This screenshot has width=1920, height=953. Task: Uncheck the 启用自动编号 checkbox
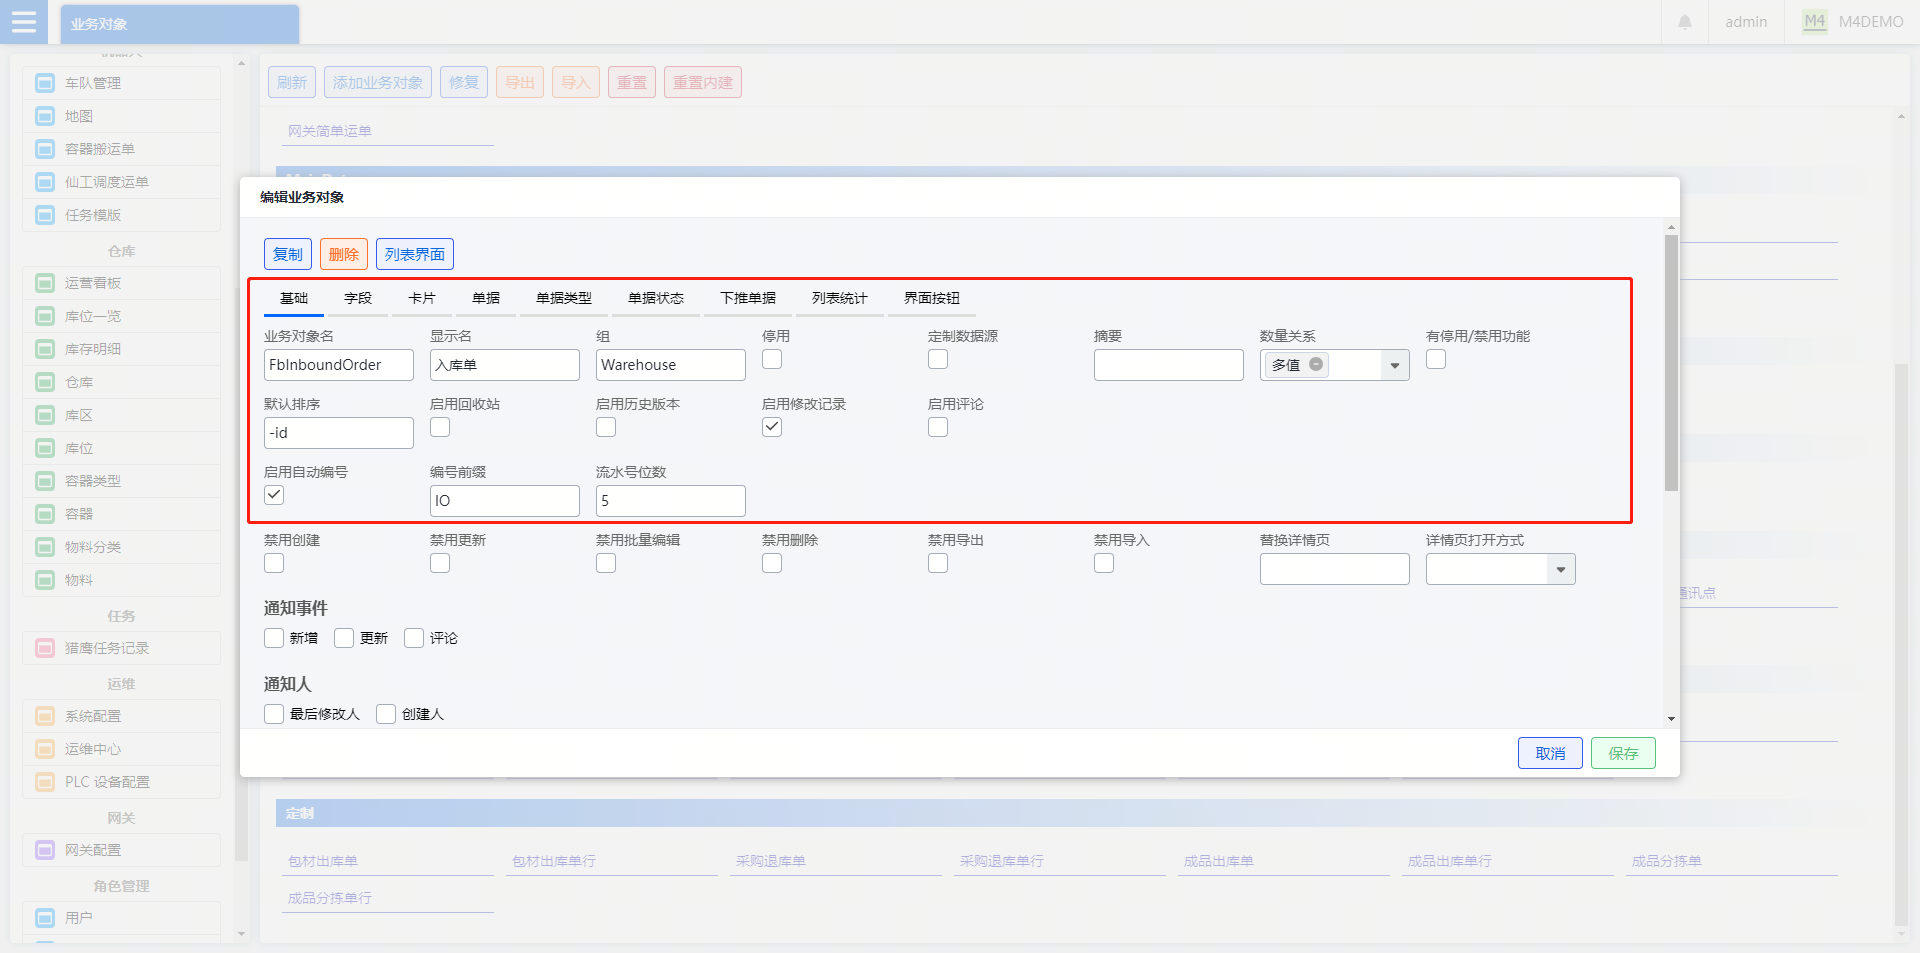(x=274, y=495)
